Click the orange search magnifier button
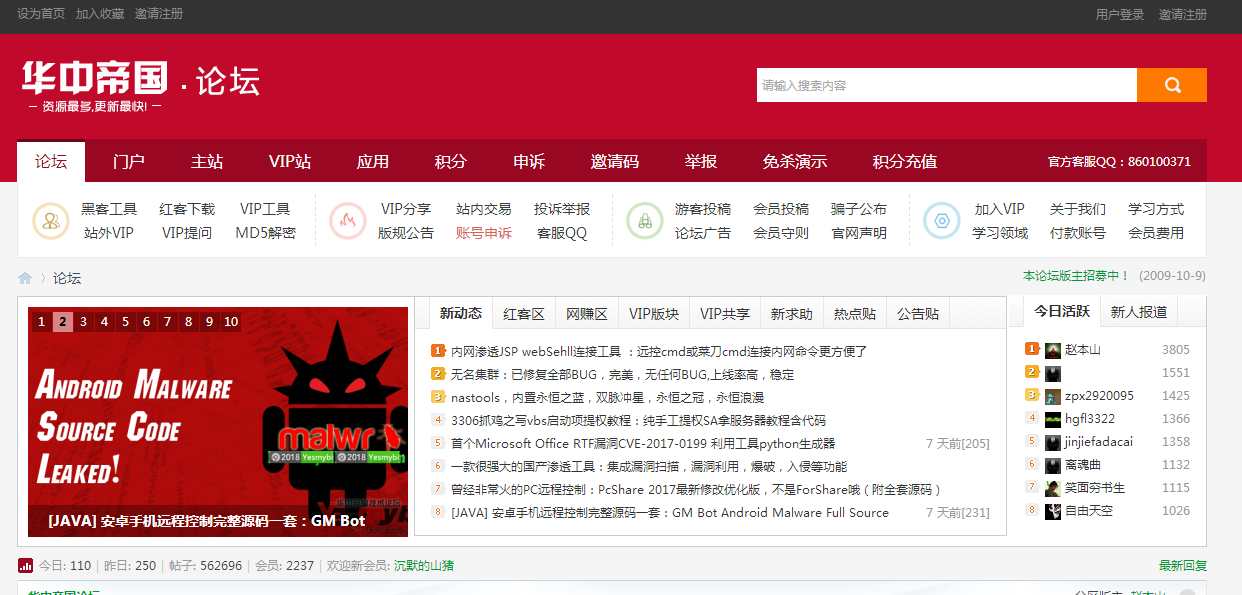 1172,85
